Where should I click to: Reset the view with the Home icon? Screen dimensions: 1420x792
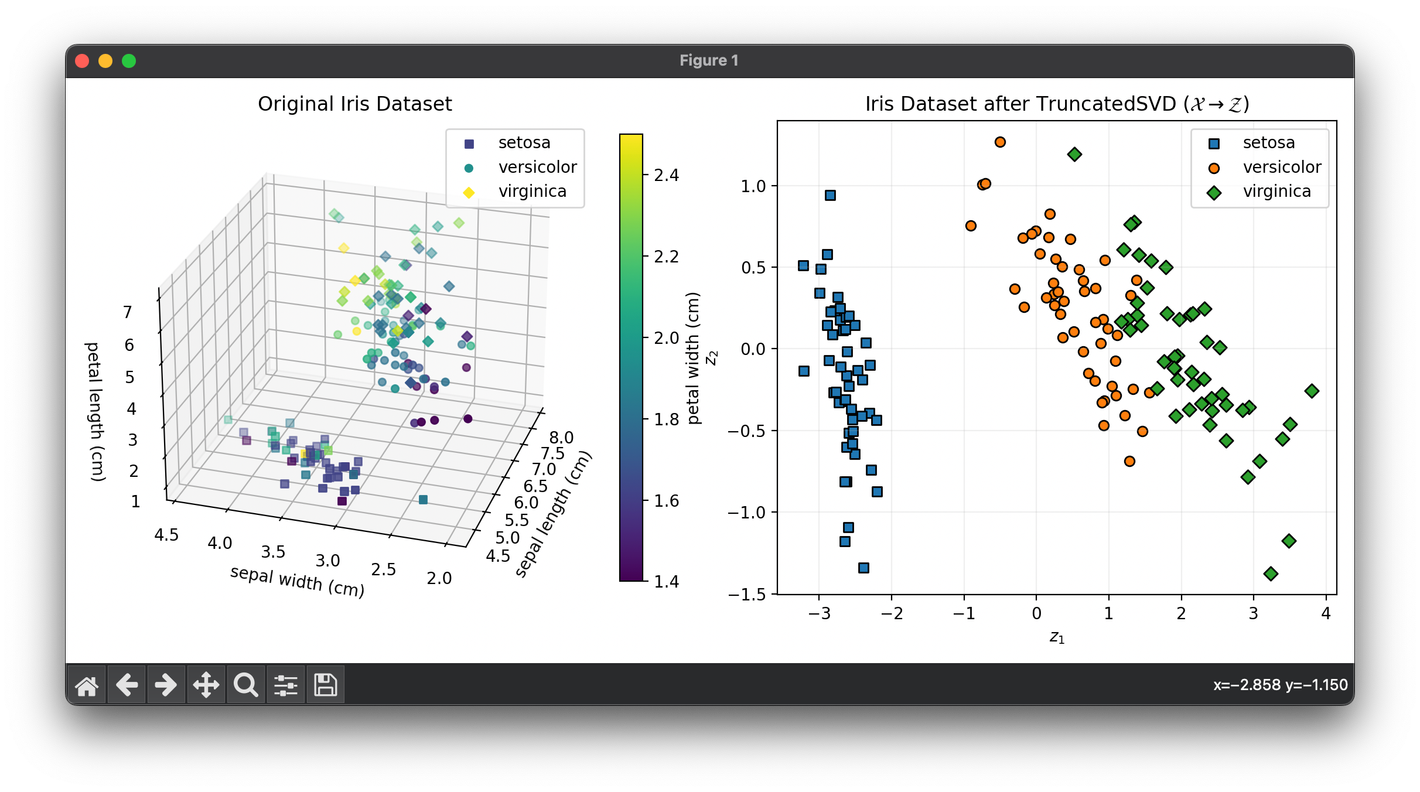coord(86,685)
